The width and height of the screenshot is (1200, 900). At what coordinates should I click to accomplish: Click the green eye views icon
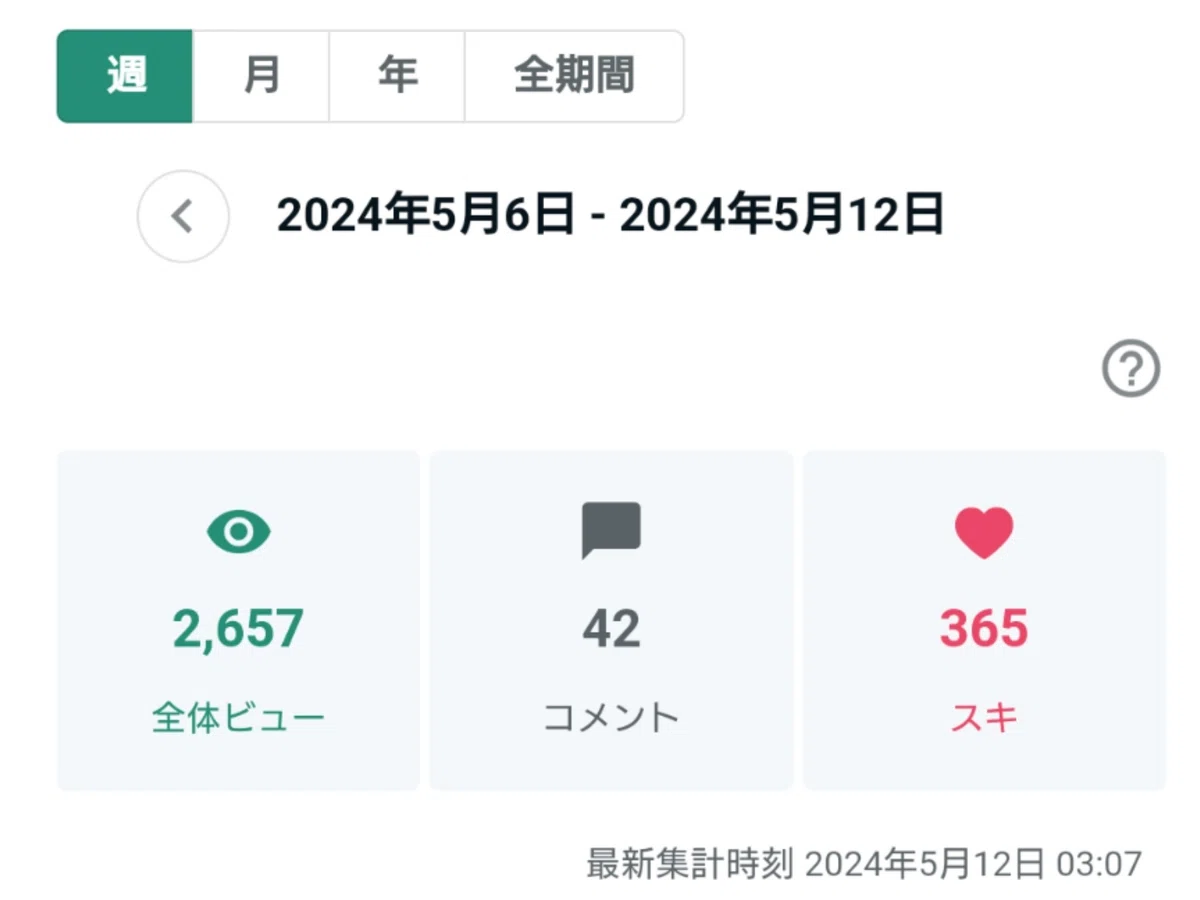[238, 532]
